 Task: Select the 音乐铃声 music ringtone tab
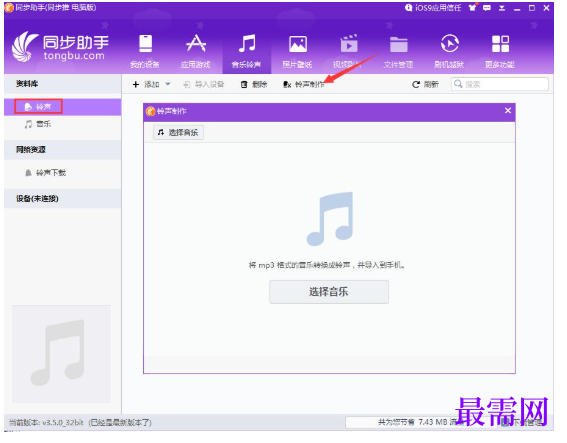pyautogui.click(x=247, y=51)
